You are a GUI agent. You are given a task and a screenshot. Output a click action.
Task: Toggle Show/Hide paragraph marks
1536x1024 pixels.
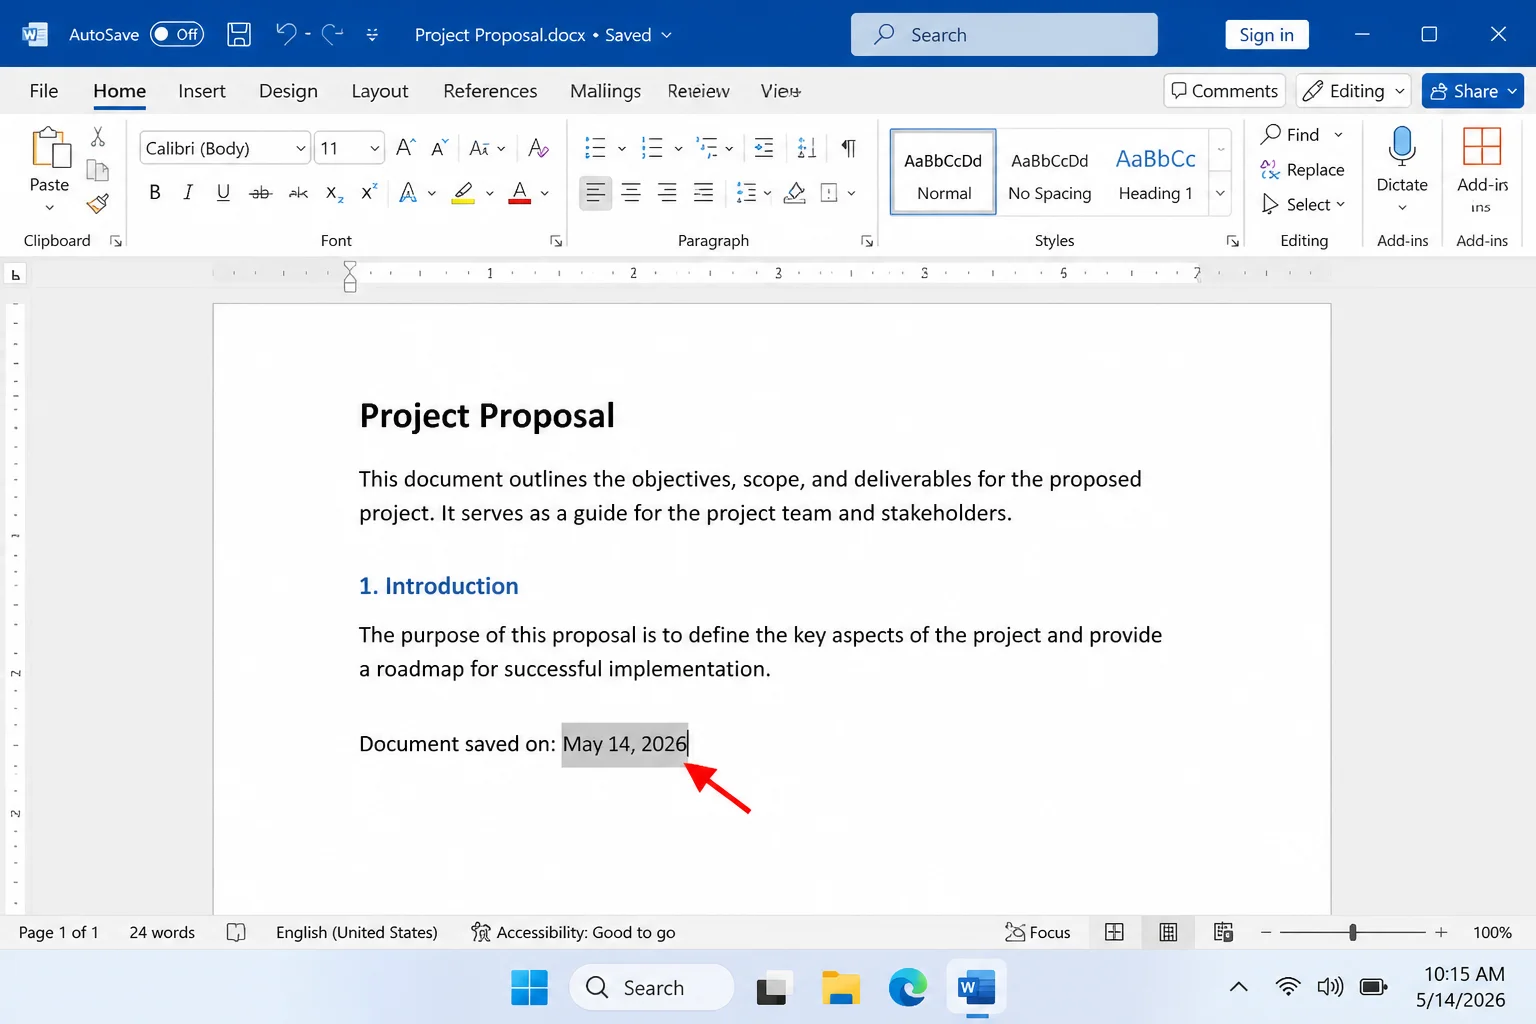[x=848, y=148]
